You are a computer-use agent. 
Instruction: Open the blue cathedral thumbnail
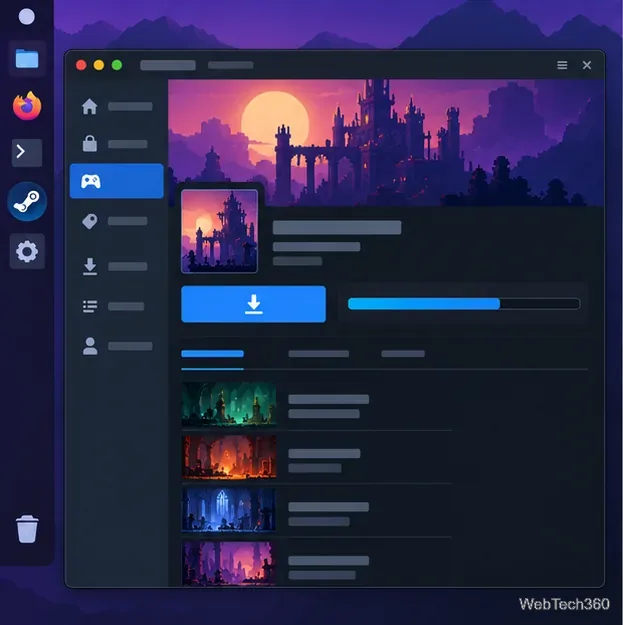point(229,510)
